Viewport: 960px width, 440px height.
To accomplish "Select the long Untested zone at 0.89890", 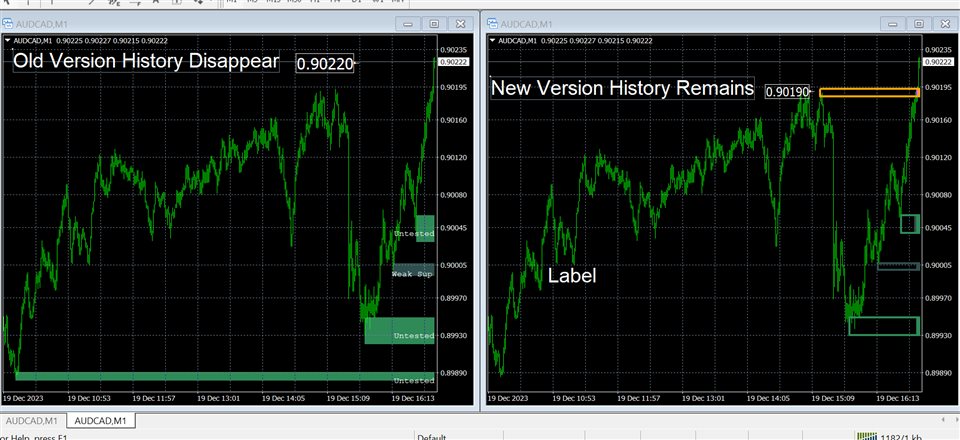I will click(225, 376).
